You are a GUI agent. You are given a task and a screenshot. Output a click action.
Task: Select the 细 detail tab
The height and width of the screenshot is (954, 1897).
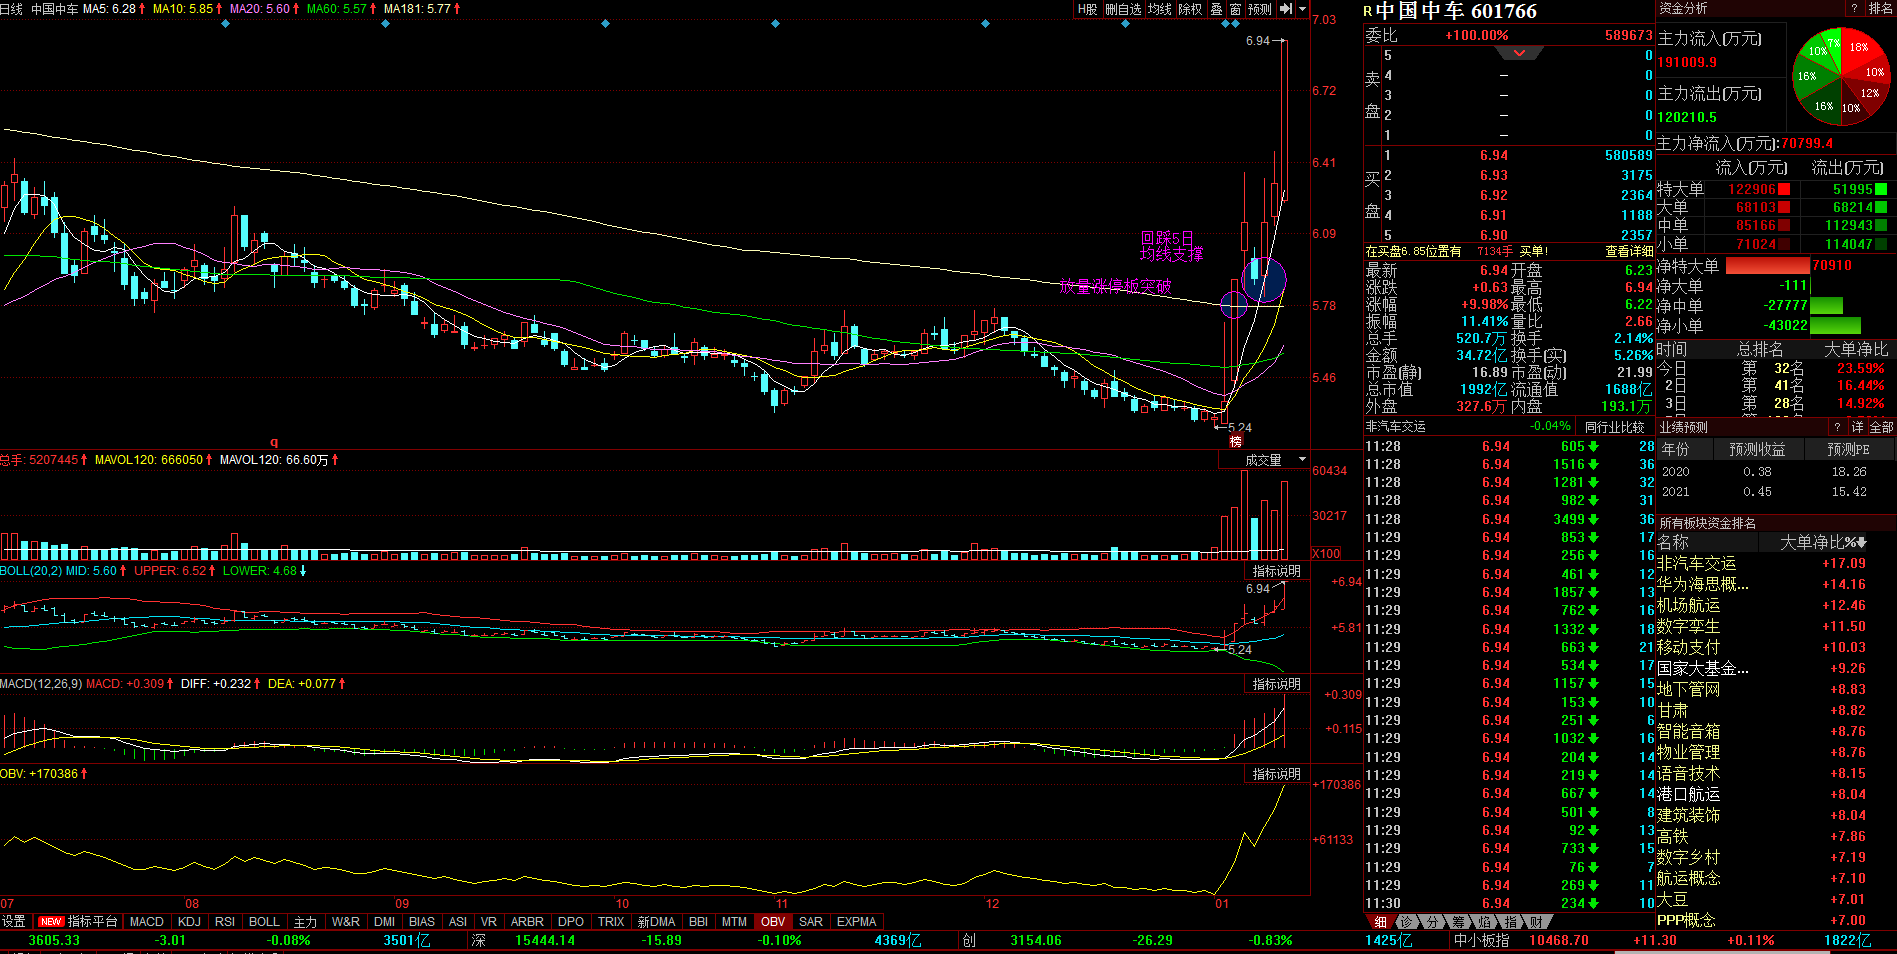[x=1381, y=922]
